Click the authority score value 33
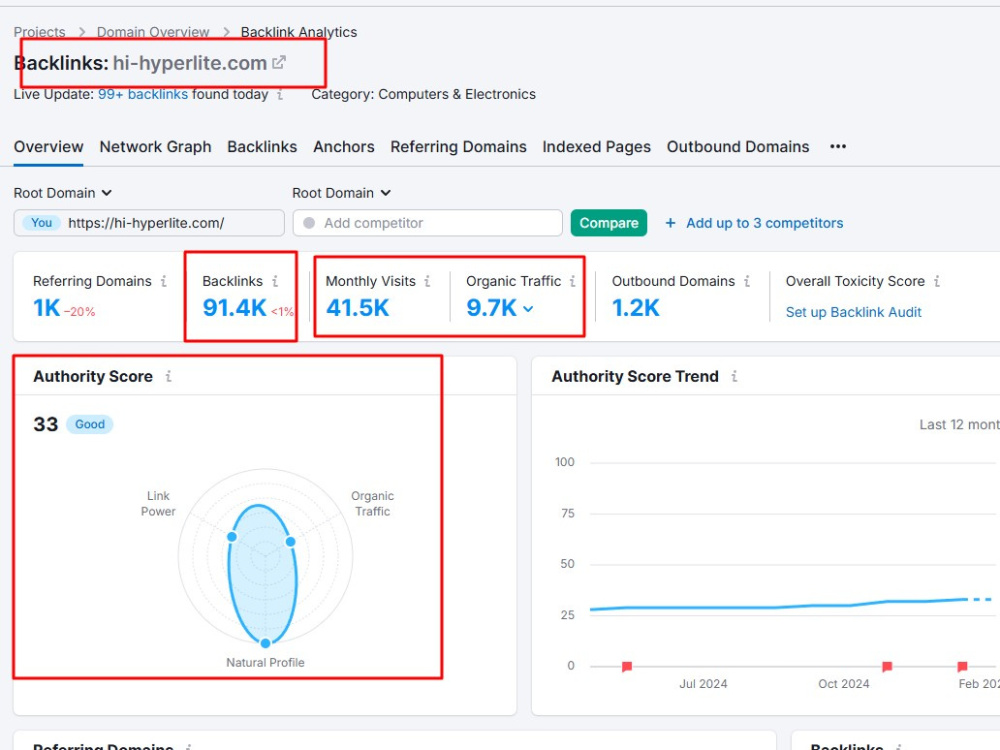Screen dimensions: 1000x750 [45, 424]
